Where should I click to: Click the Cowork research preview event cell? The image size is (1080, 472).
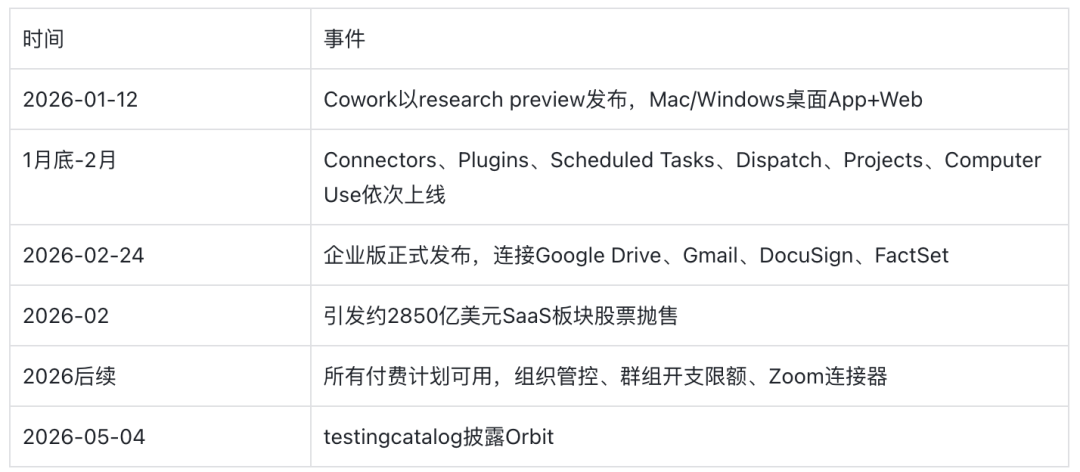689,99
